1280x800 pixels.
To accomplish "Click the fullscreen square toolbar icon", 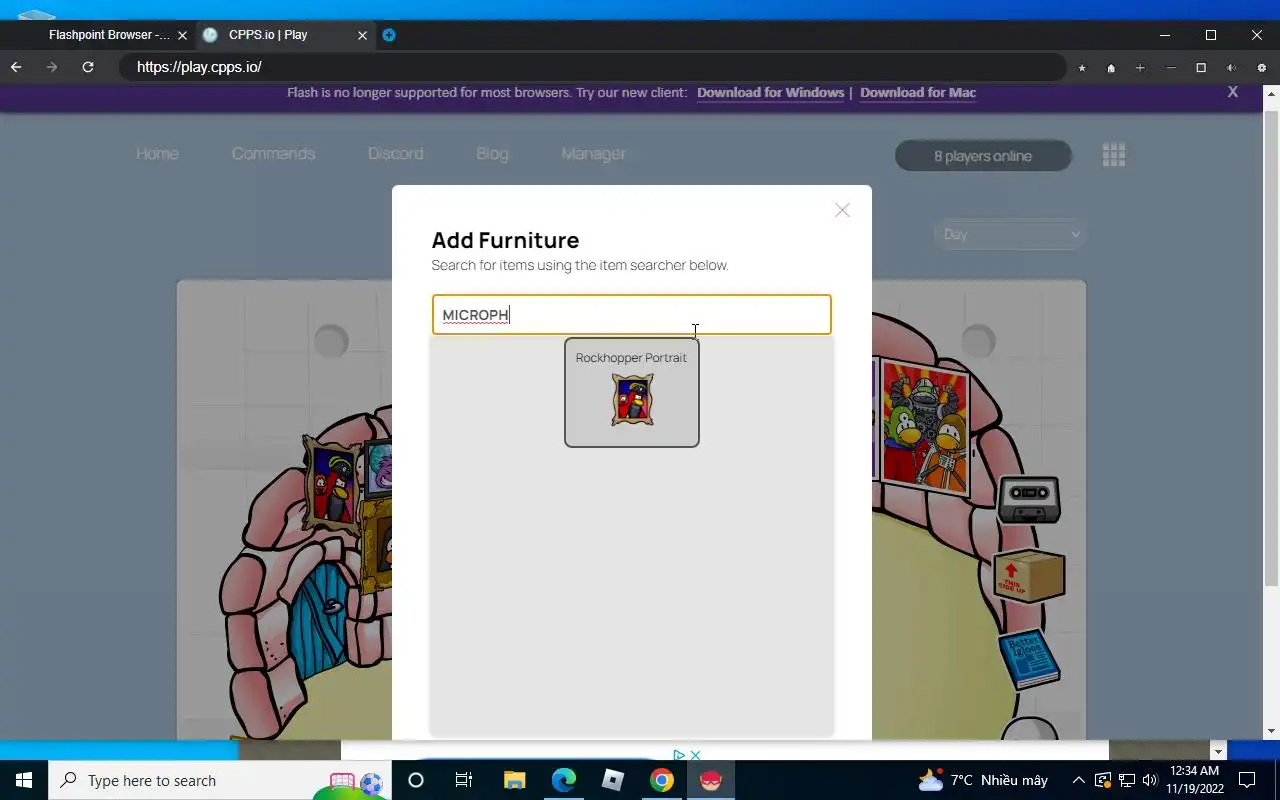I will pyautogui.click(x=1201, y=68).
